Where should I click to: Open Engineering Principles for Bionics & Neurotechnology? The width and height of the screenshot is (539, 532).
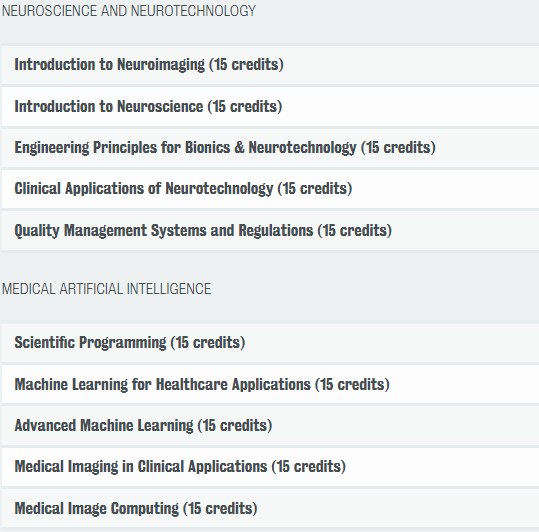[271, 148]
